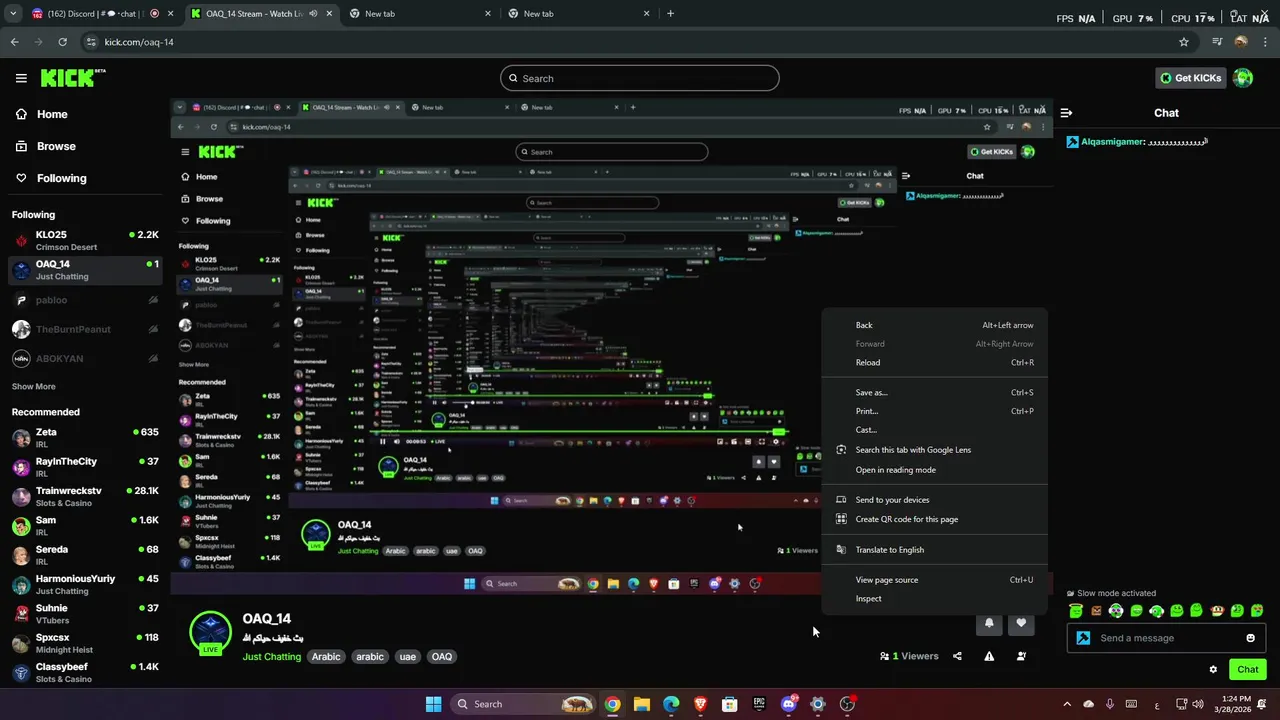Click the OAQ_14 streamer avatar

click(x=210, y=634)
